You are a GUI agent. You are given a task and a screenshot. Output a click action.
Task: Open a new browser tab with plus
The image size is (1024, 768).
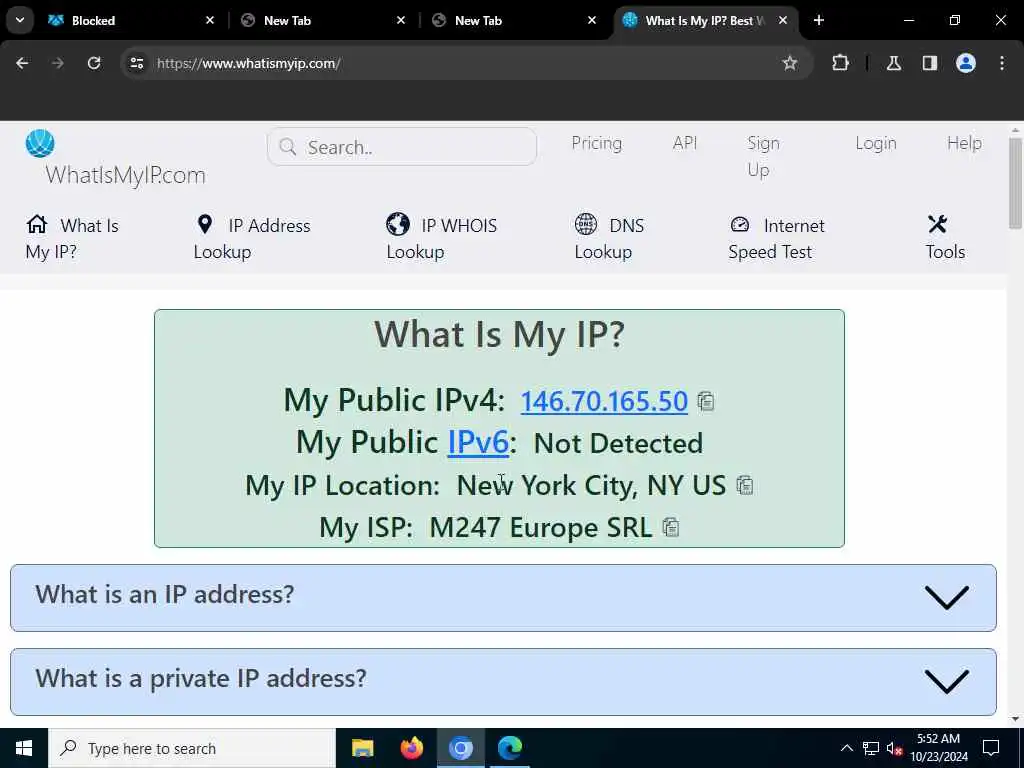tap(818, 20)
